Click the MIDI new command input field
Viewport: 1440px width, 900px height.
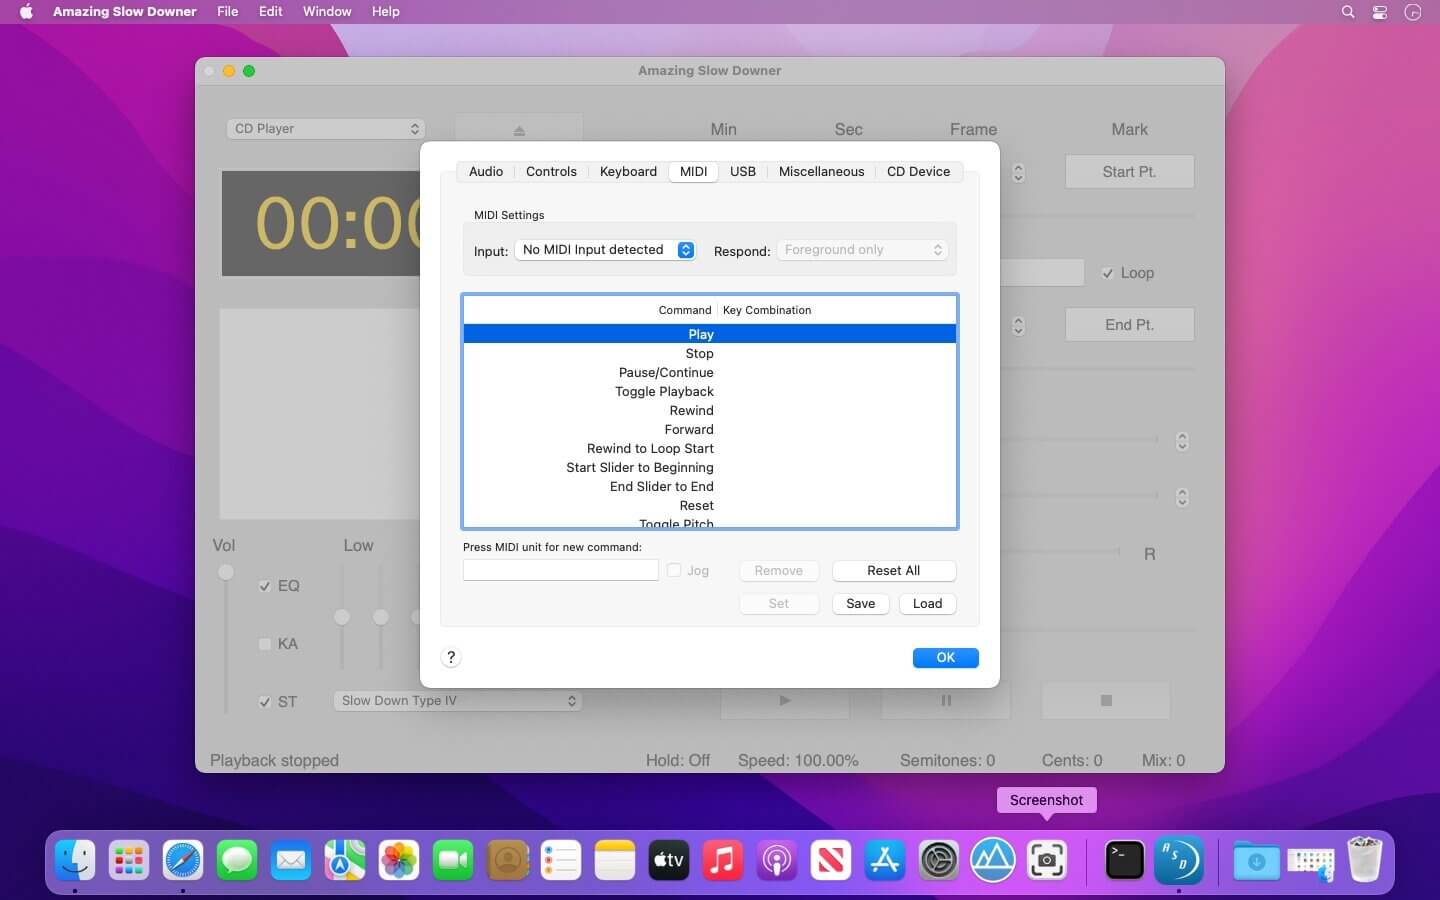(x=560, y=570)
